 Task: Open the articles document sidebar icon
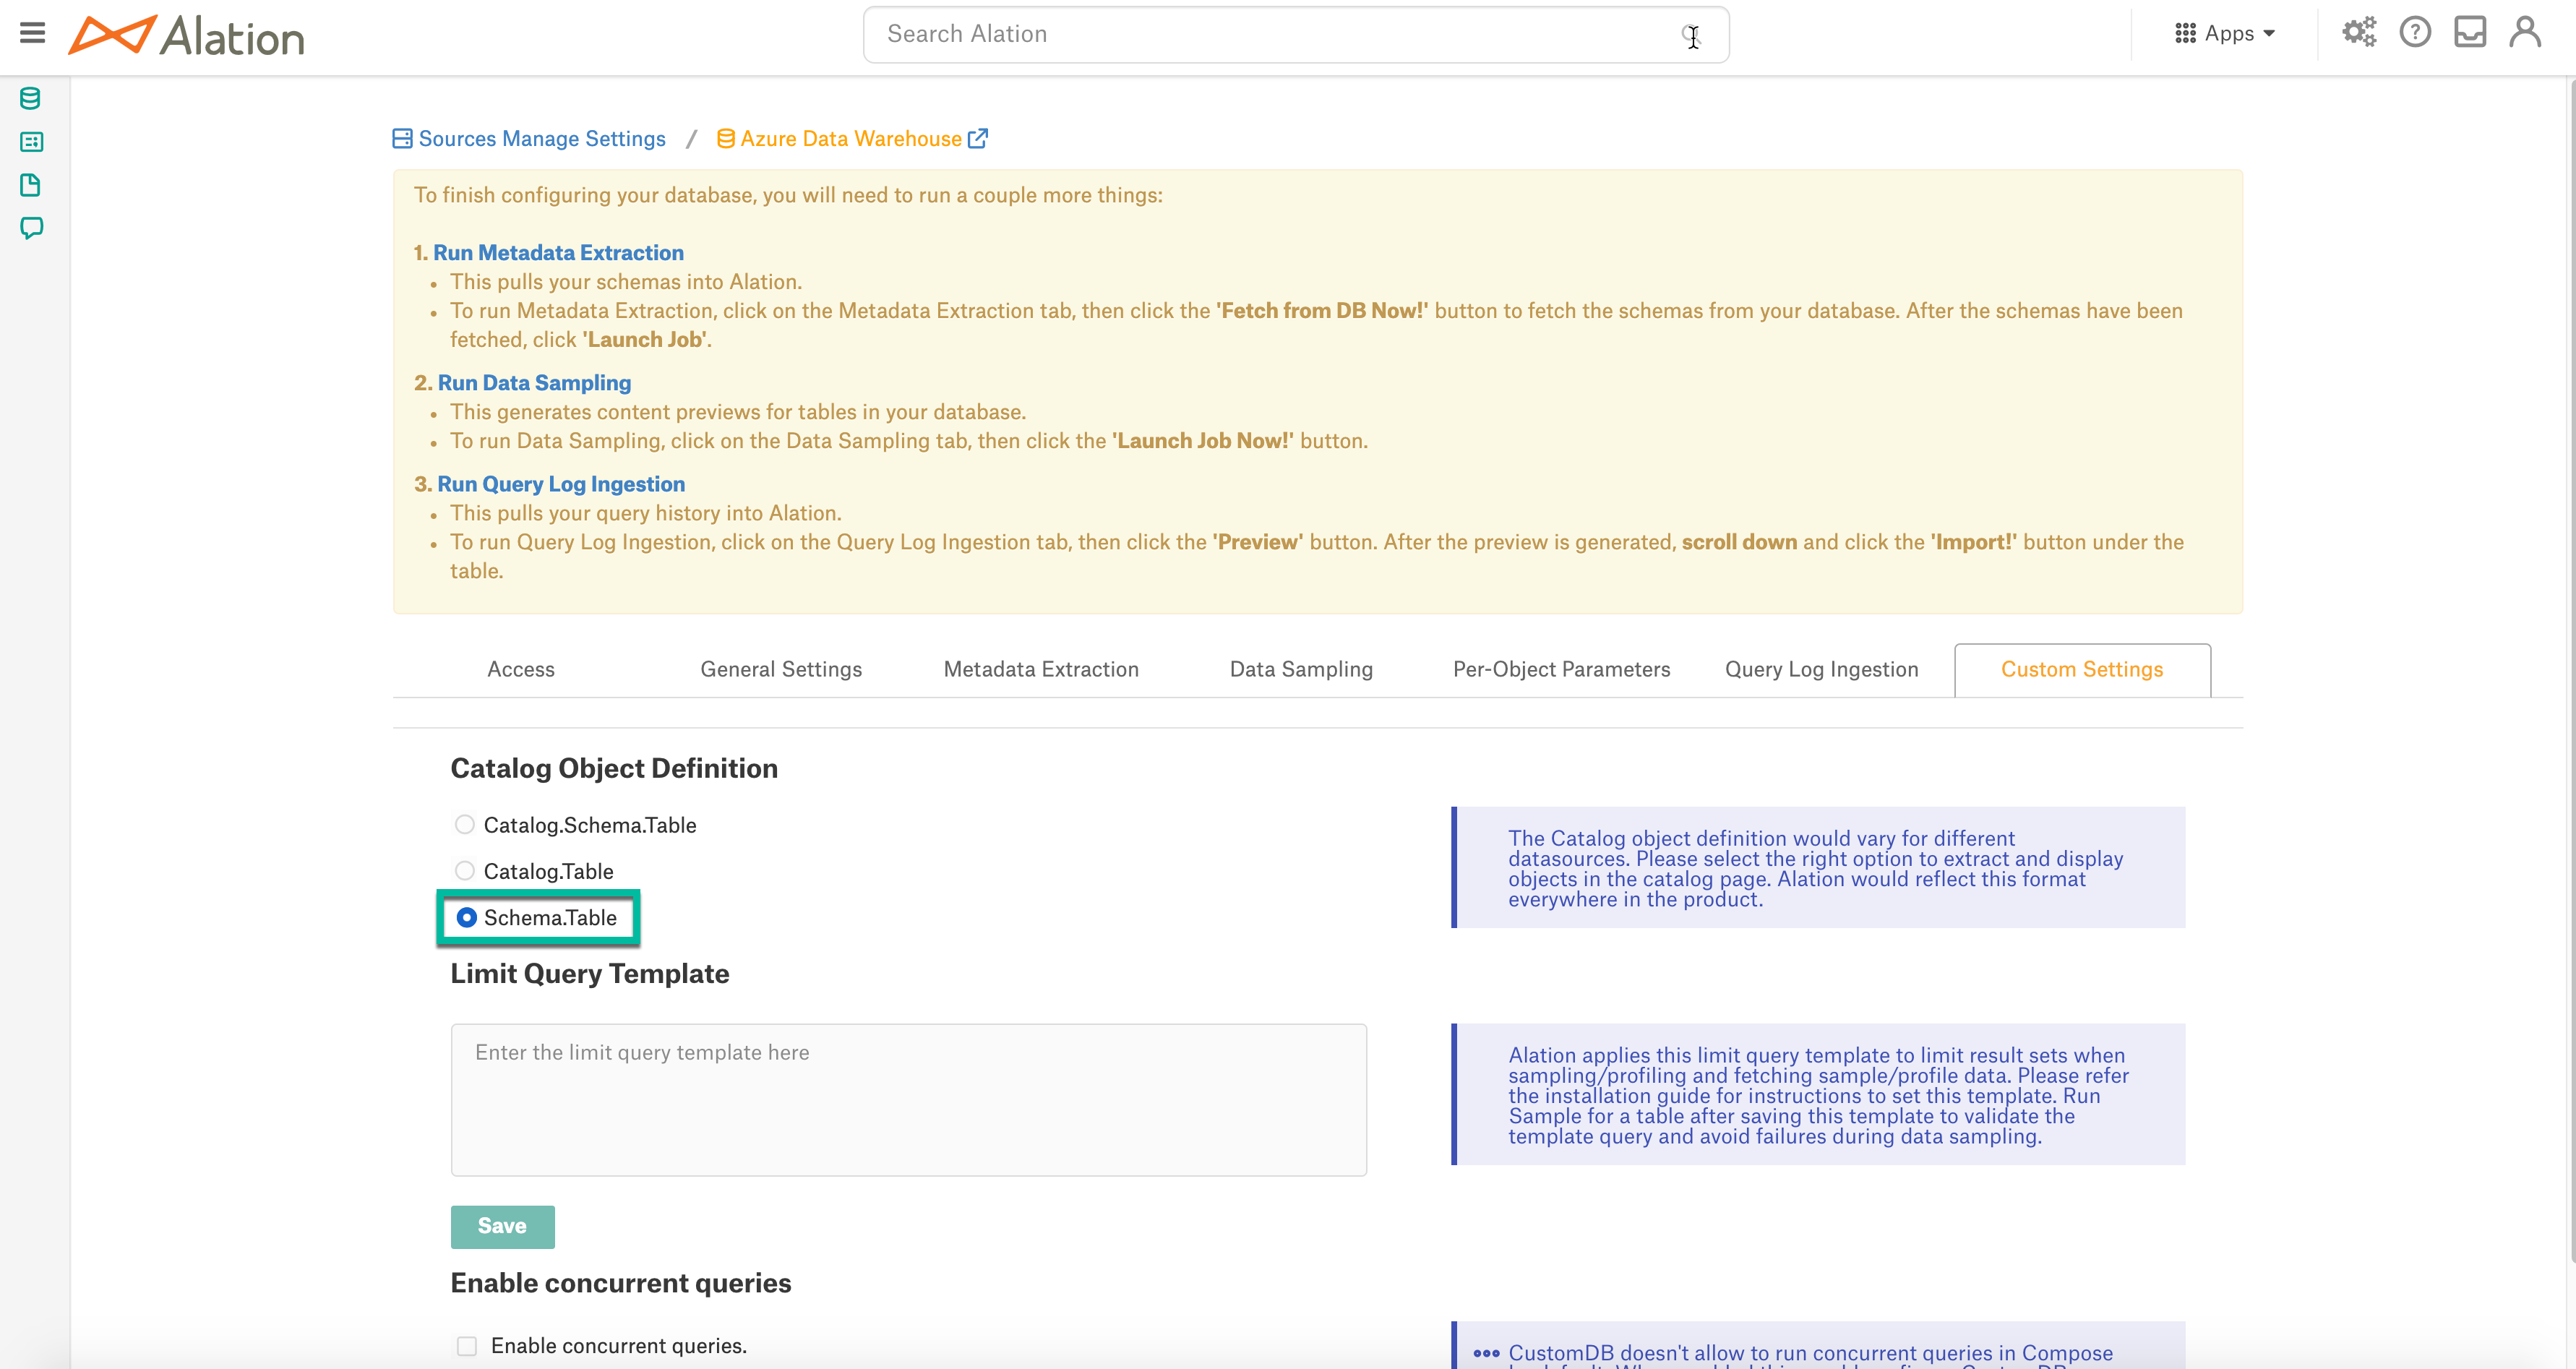tap(31, 185)
